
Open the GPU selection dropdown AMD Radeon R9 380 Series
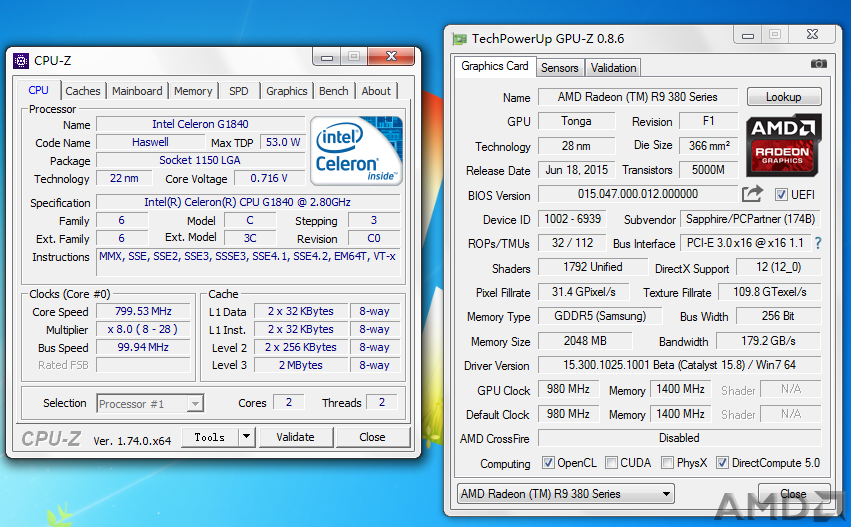coord(566,494)
